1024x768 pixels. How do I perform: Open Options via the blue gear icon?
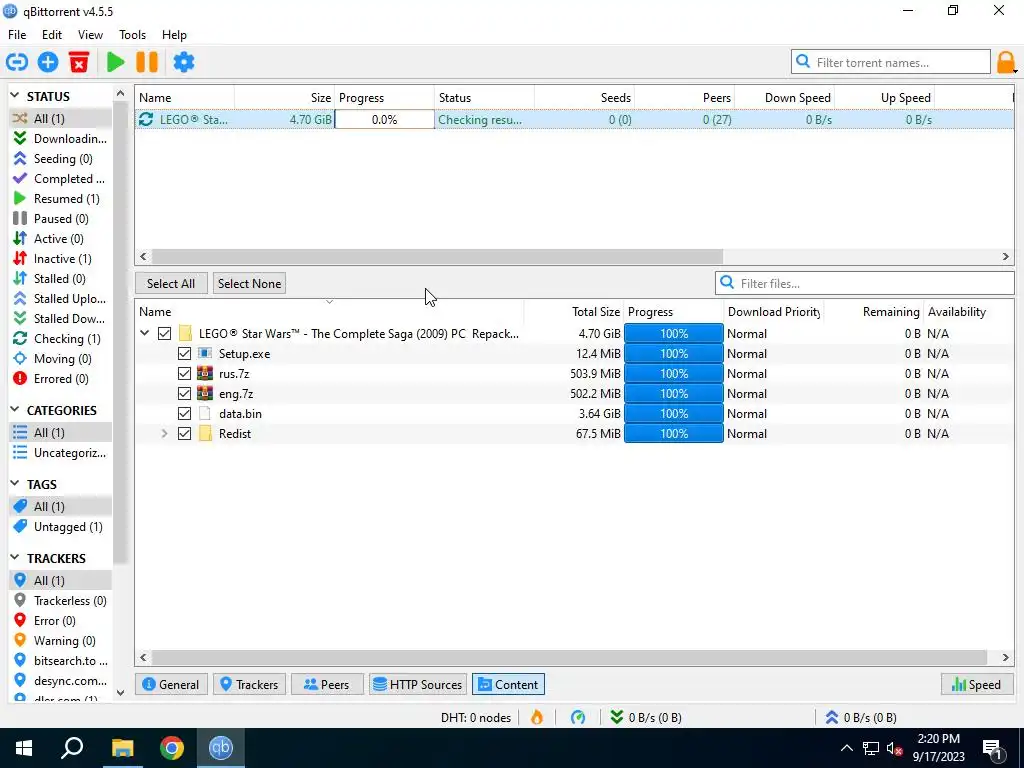[x=184, y=62]
